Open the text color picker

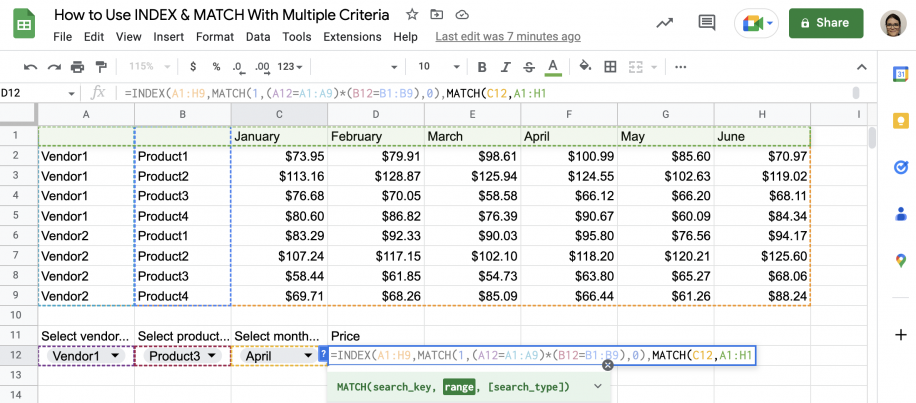coord(553,67)
